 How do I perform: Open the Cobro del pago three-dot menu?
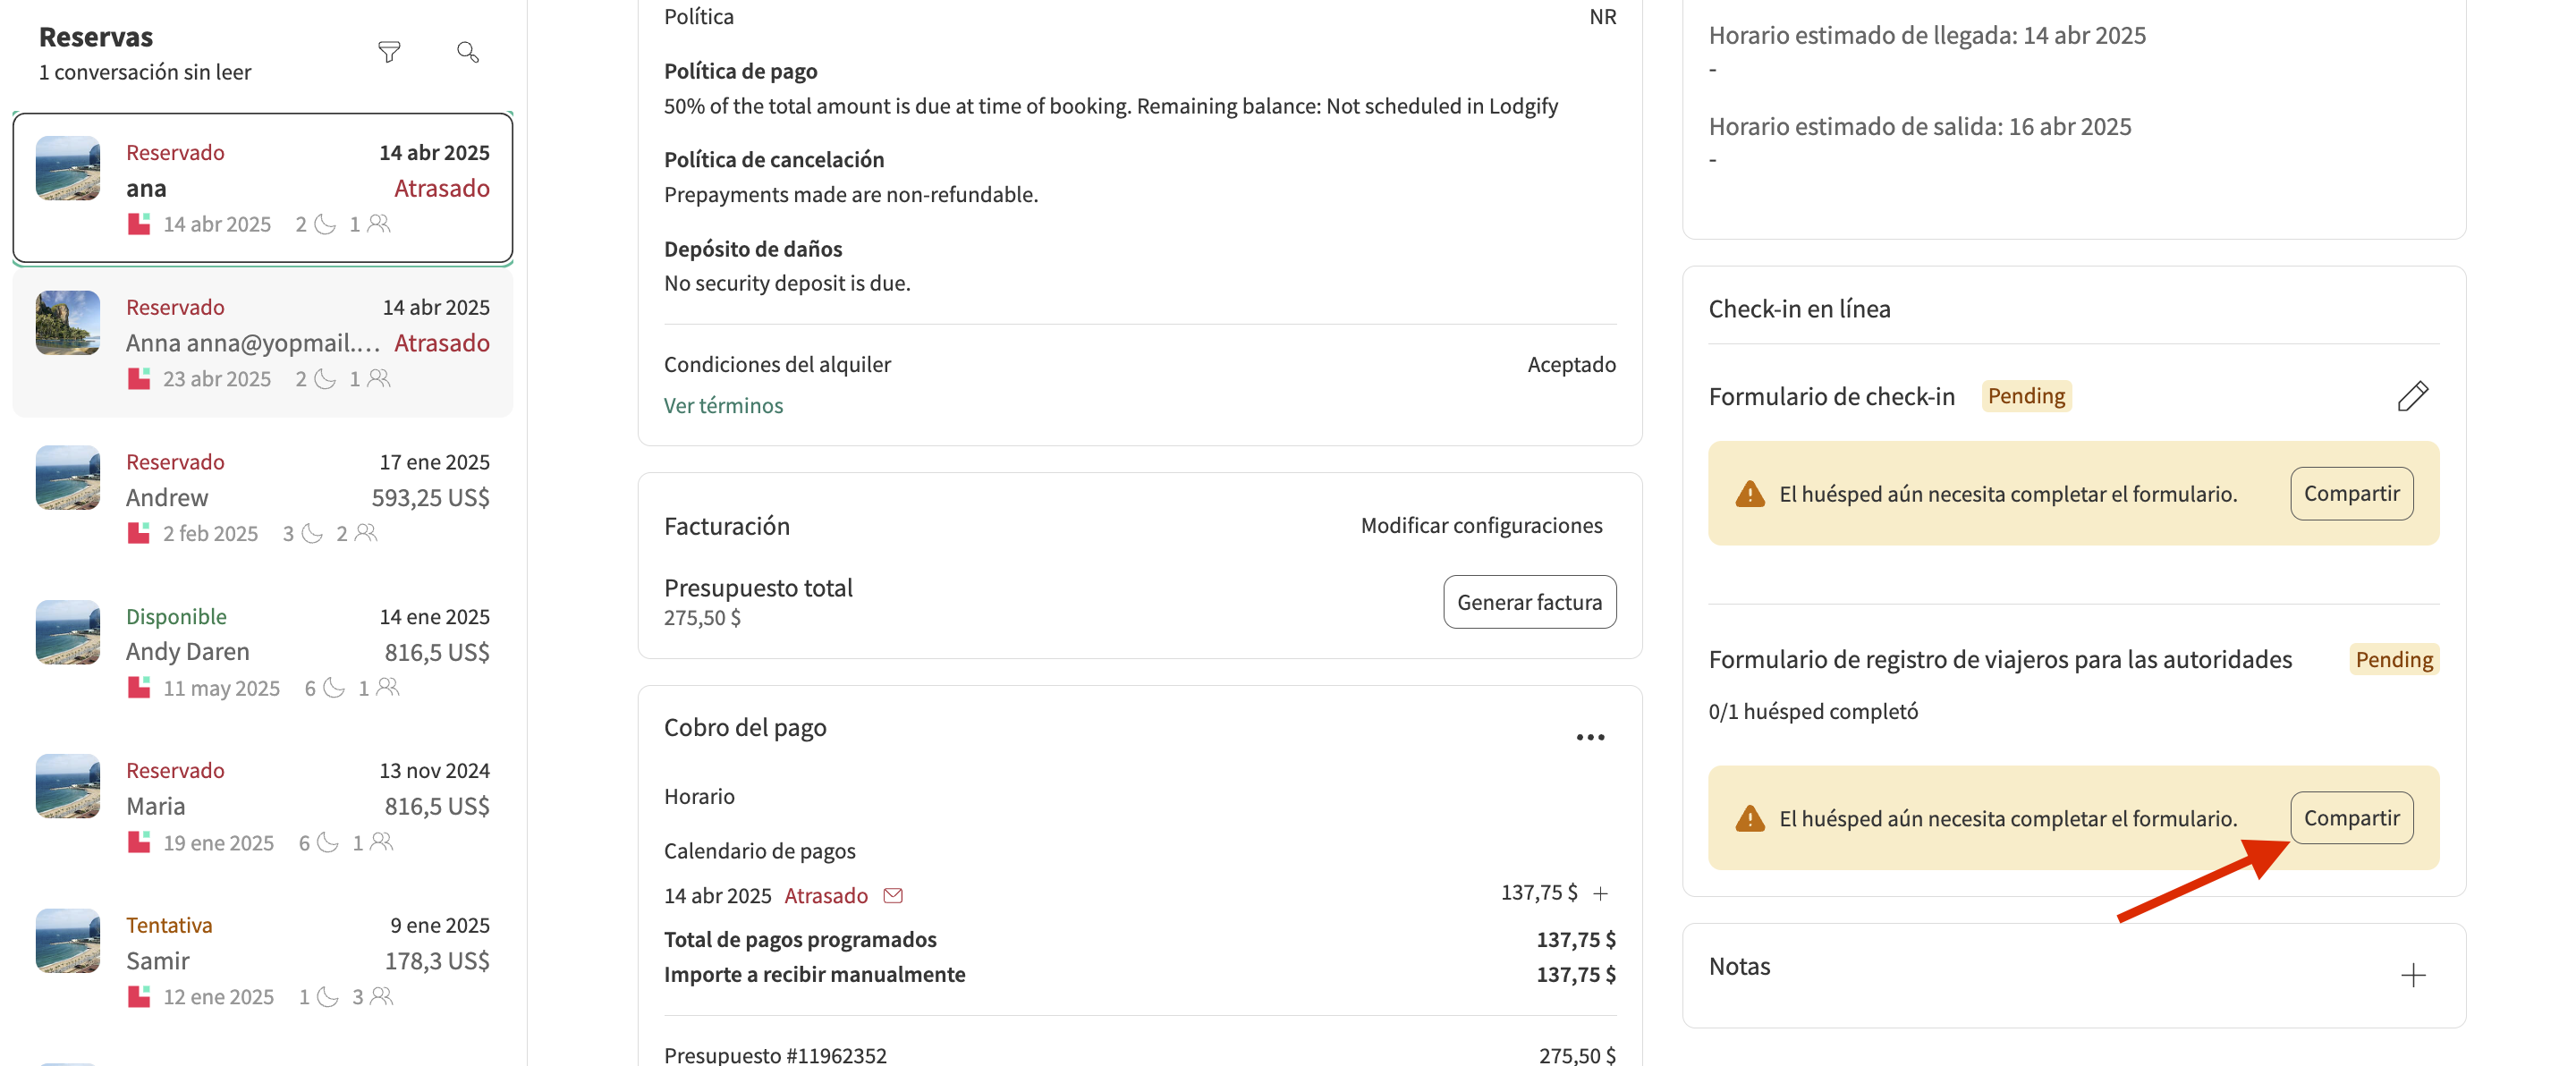click(1589, 737)
